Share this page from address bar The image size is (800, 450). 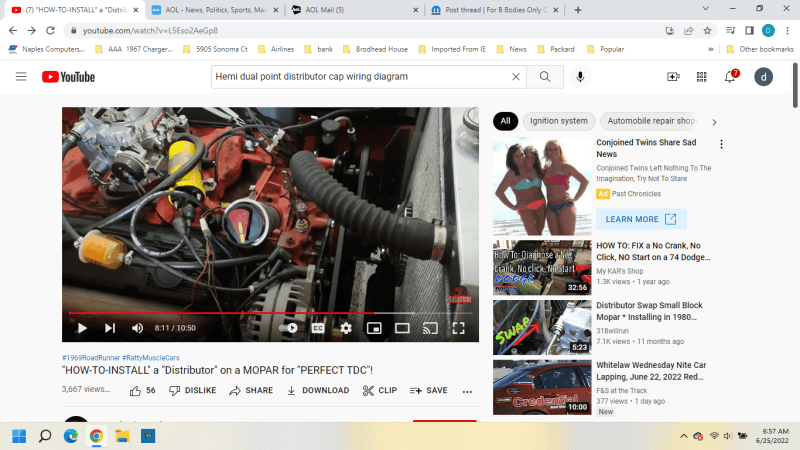pos(688,31)
